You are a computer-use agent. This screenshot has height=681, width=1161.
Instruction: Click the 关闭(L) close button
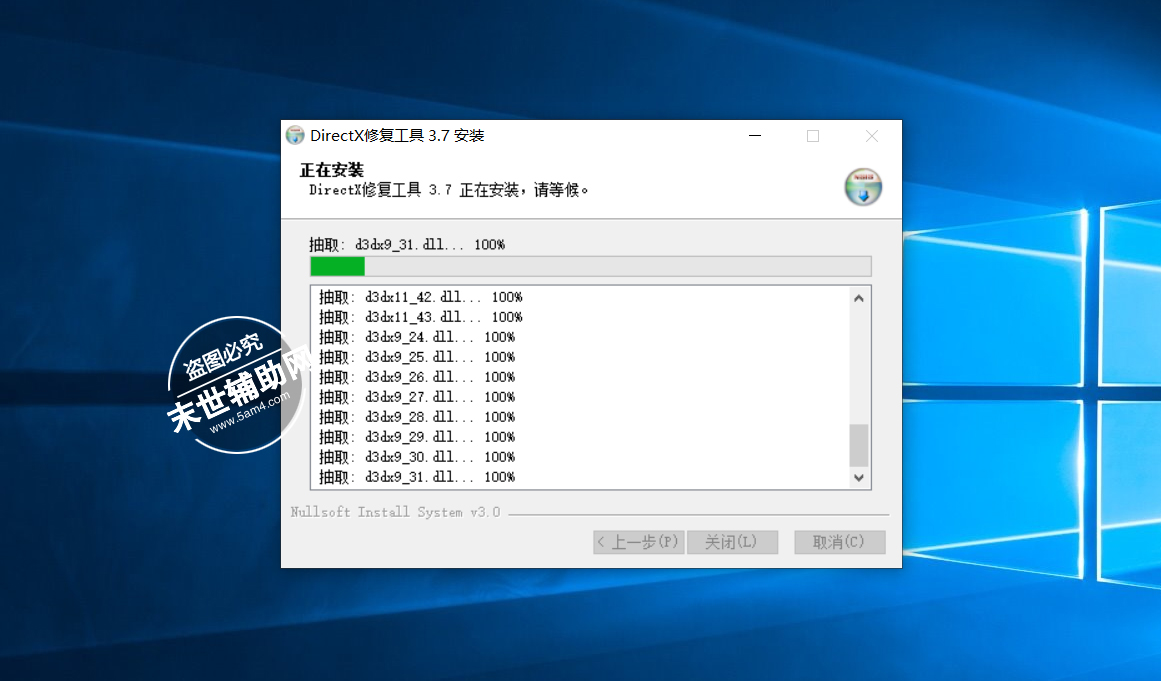click(x=732, y=542)
